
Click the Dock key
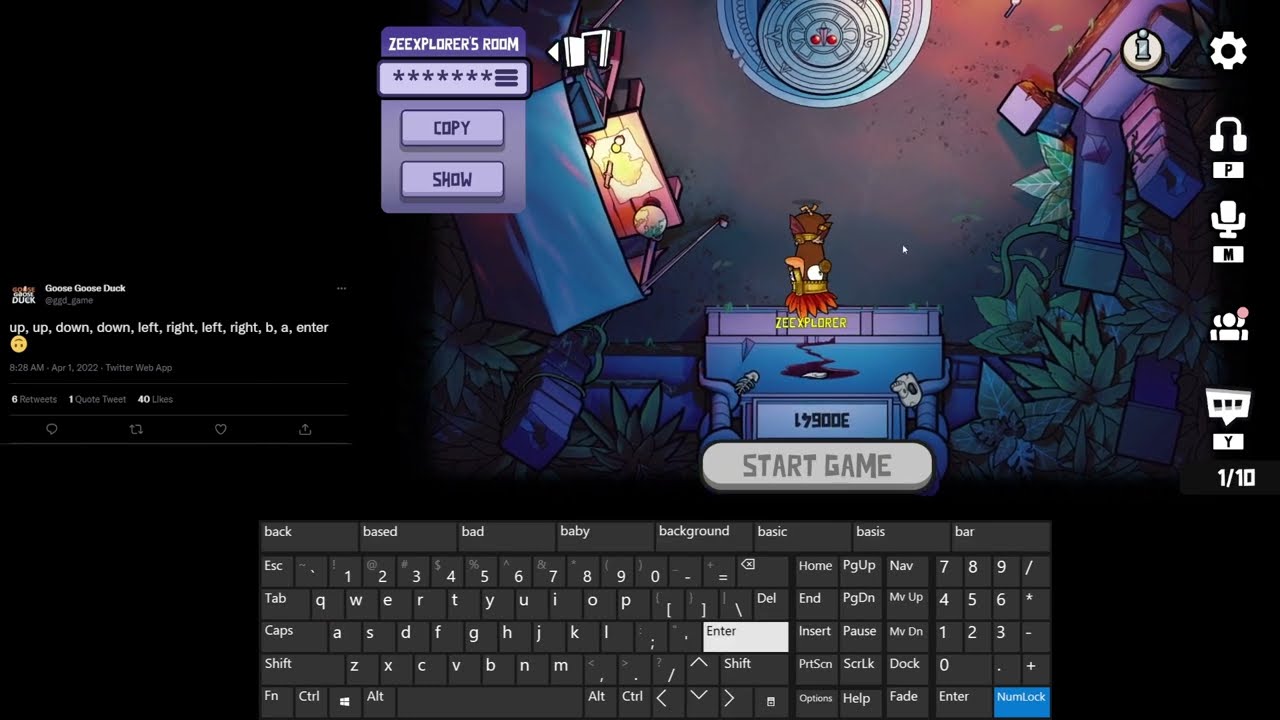[x=906, y=668]
